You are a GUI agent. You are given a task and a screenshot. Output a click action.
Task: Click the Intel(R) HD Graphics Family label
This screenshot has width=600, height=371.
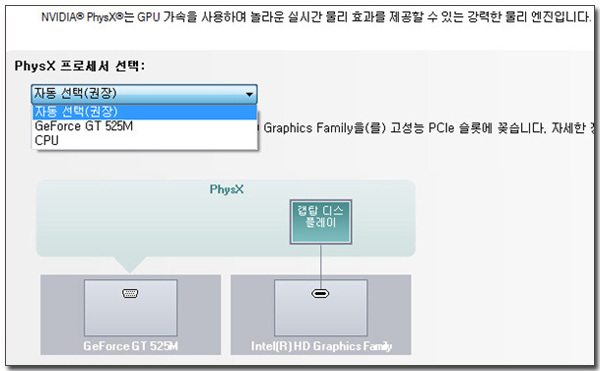coord(321,346)
